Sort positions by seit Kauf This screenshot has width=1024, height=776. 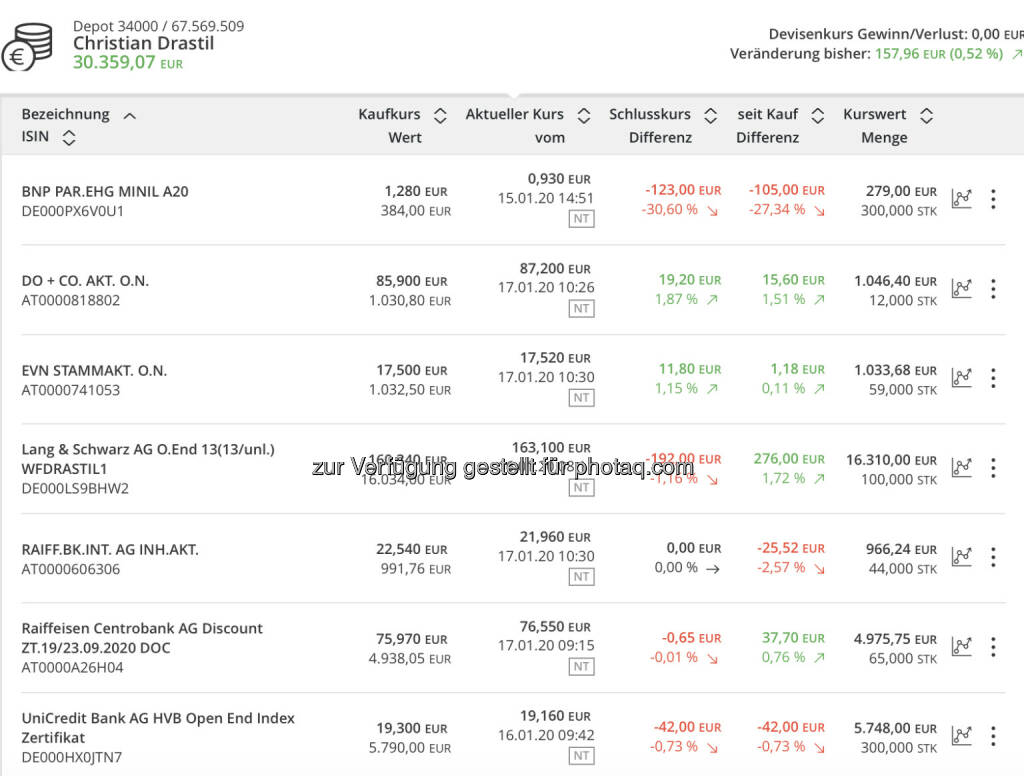[817, 116]
